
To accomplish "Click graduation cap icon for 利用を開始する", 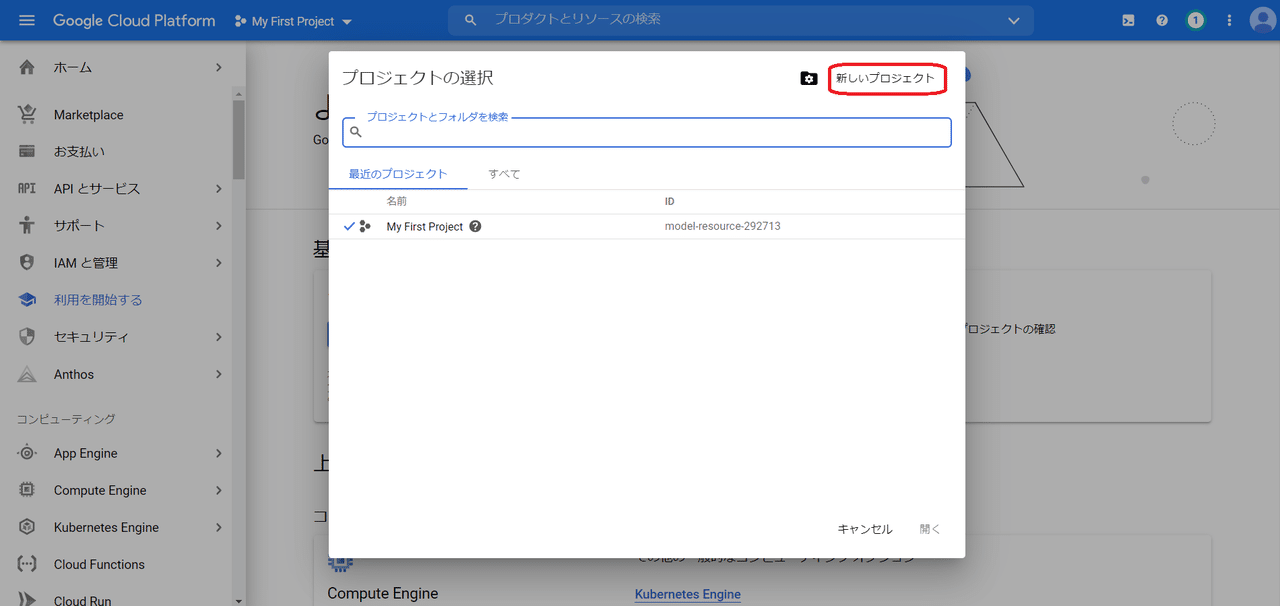I will [27, 299].
